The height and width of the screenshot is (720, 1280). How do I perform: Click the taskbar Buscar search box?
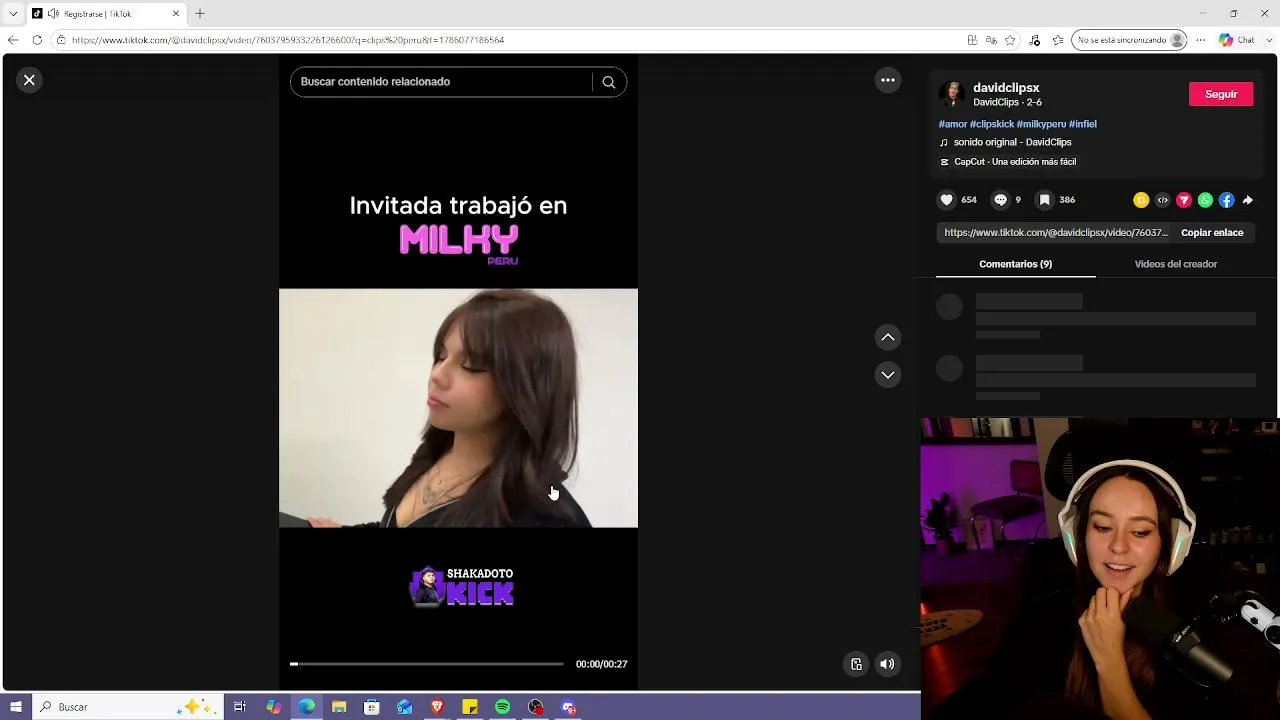click(x=128, y=707)
